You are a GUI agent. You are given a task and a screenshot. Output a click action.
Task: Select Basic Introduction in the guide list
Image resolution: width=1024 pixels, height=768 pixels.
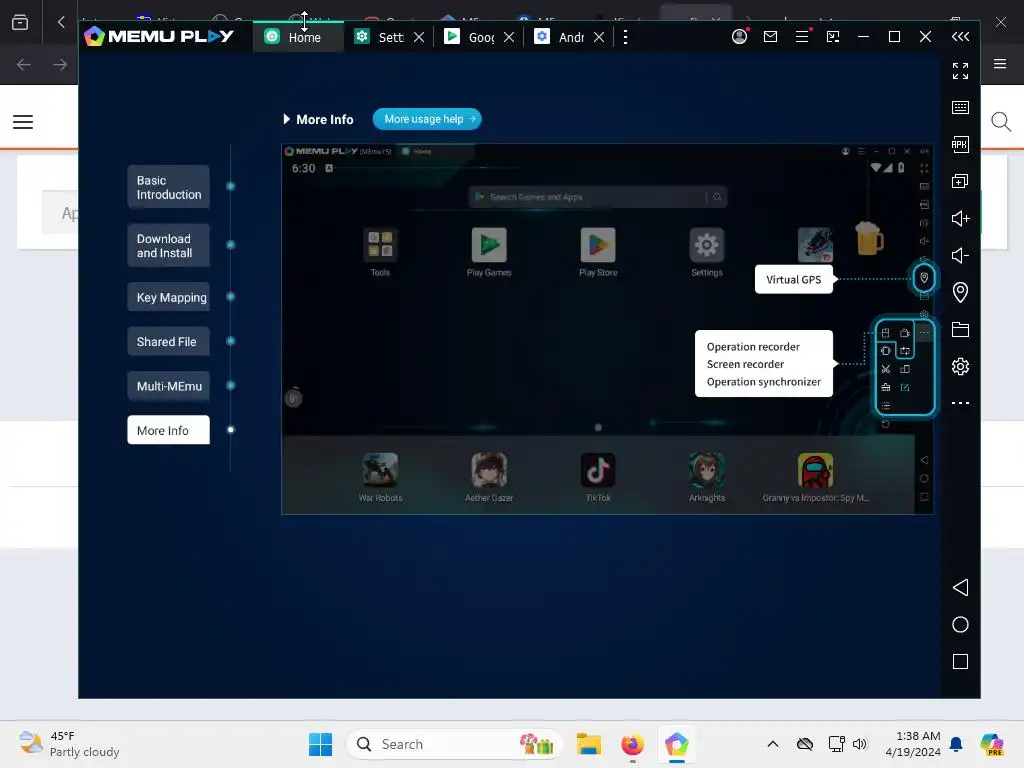point(168,187)
